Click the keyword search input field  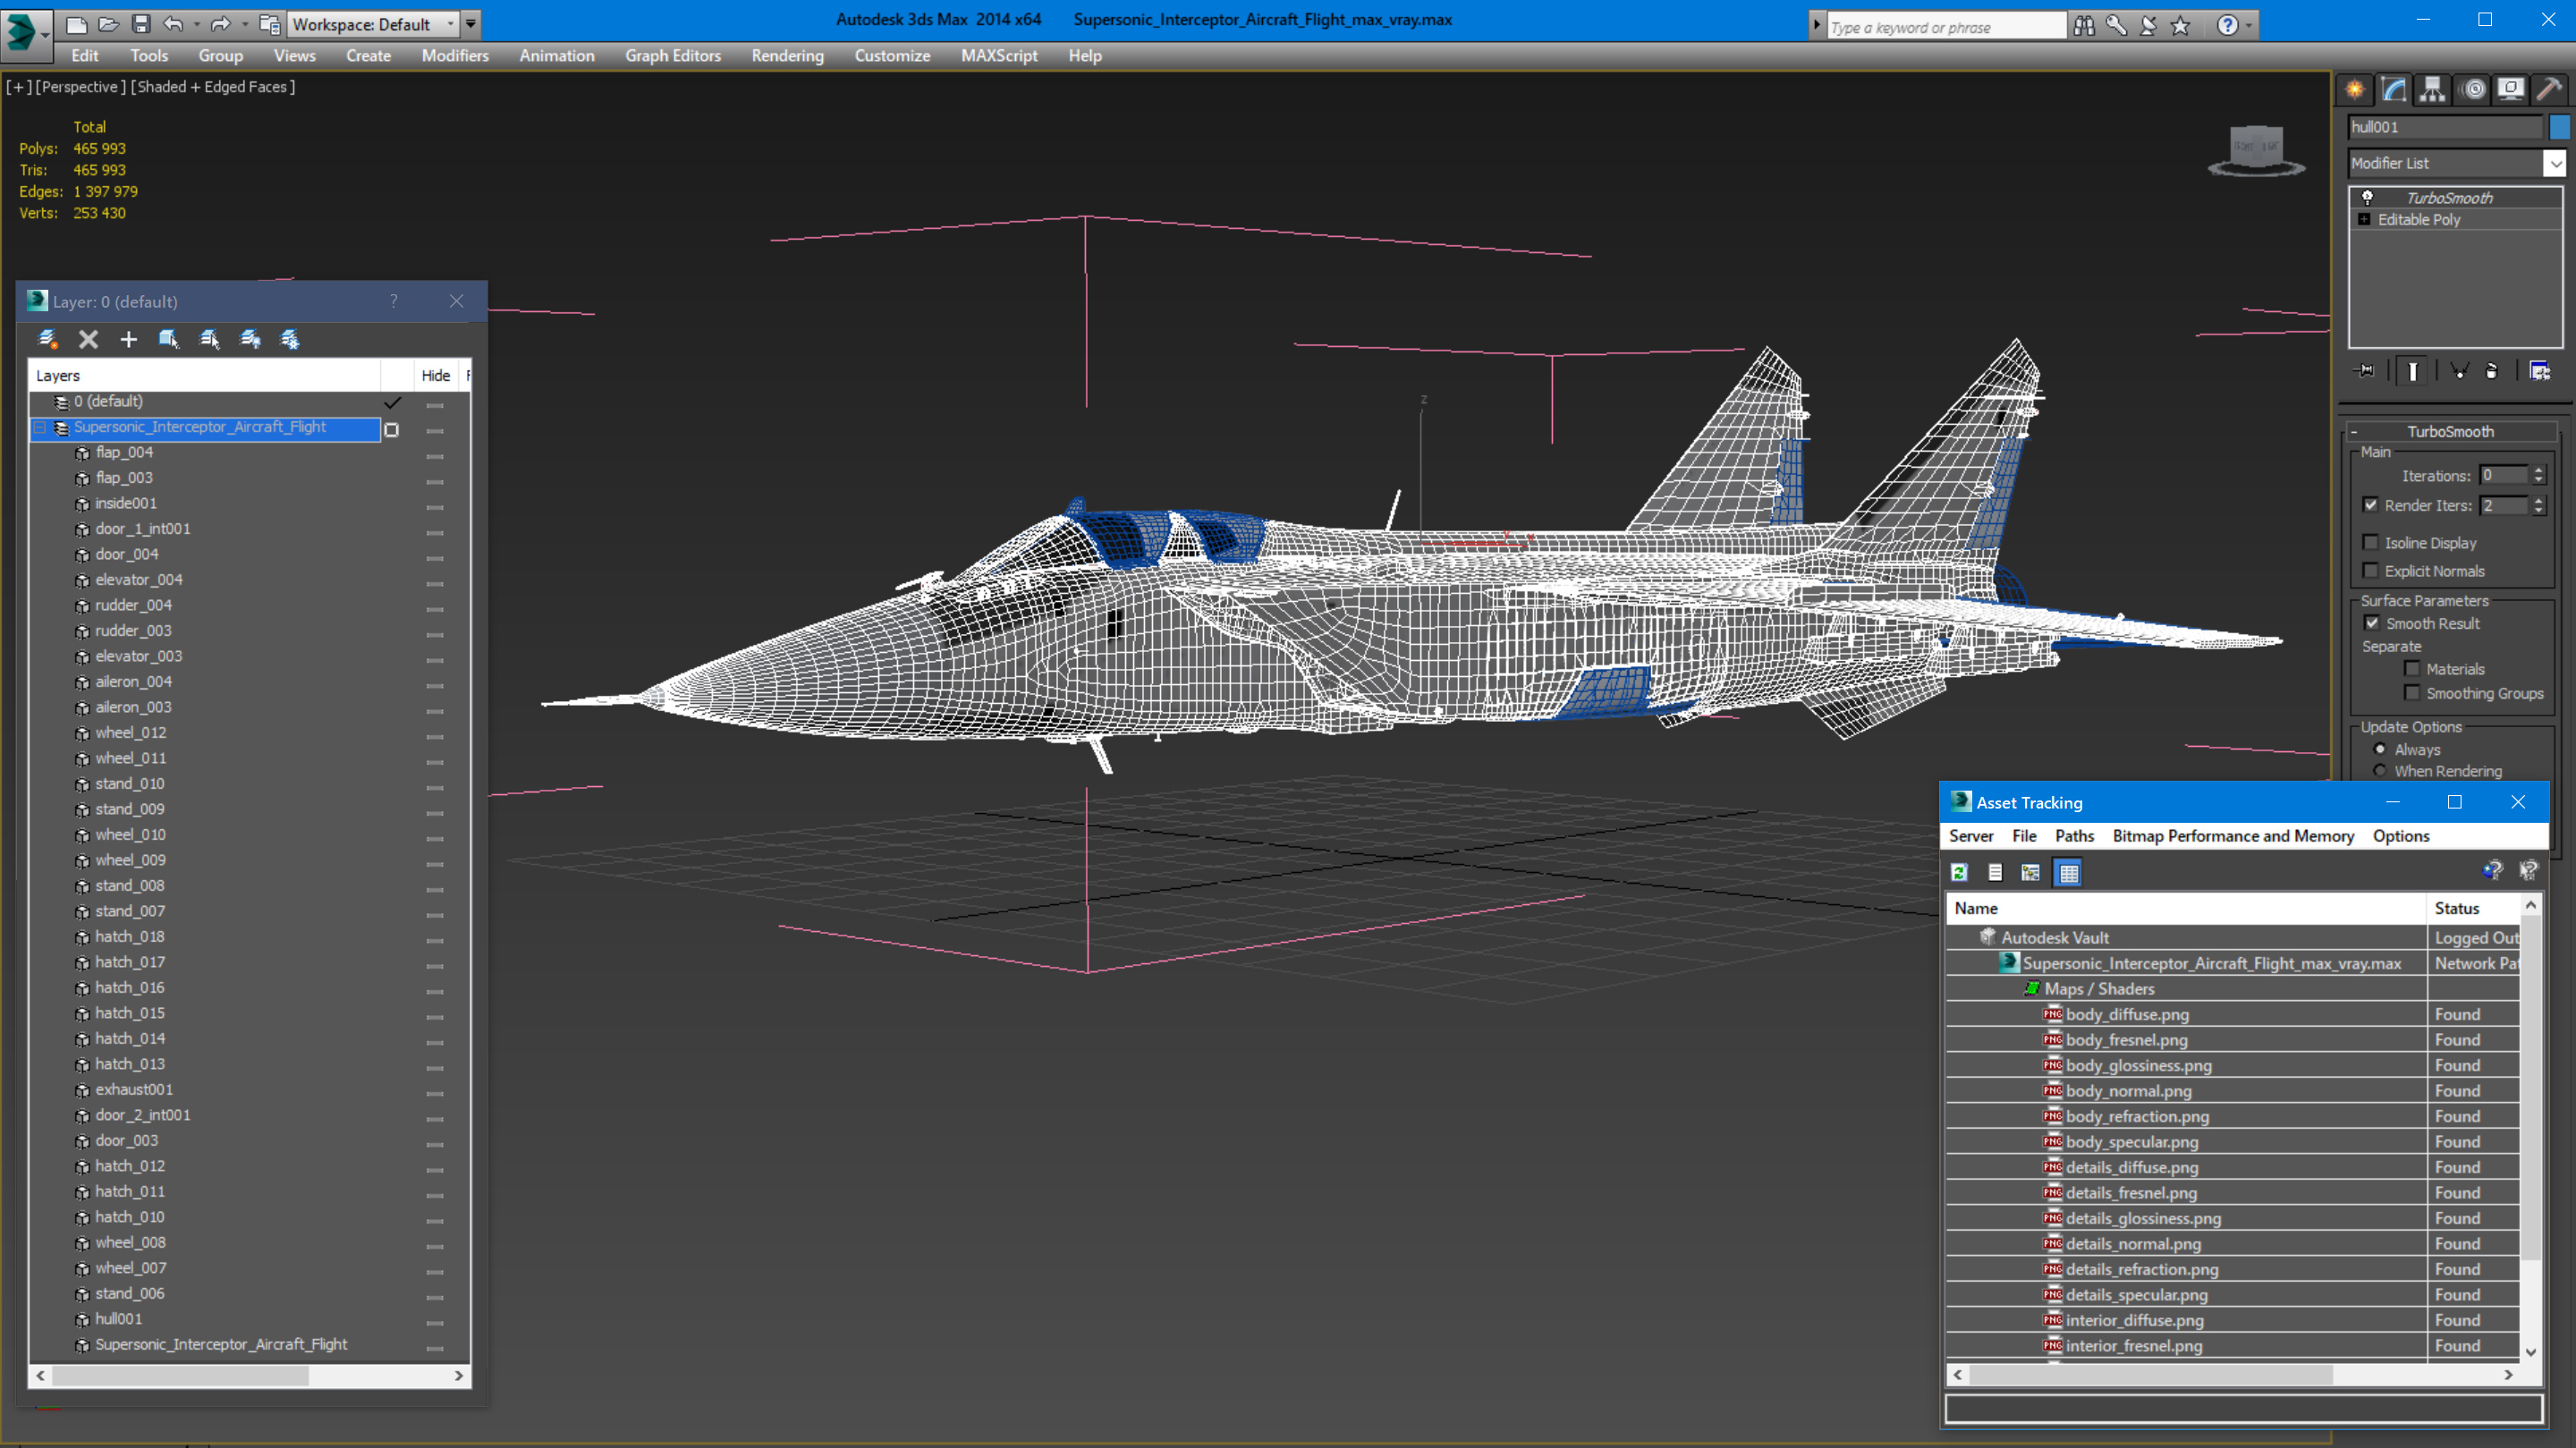(1945, 27)
